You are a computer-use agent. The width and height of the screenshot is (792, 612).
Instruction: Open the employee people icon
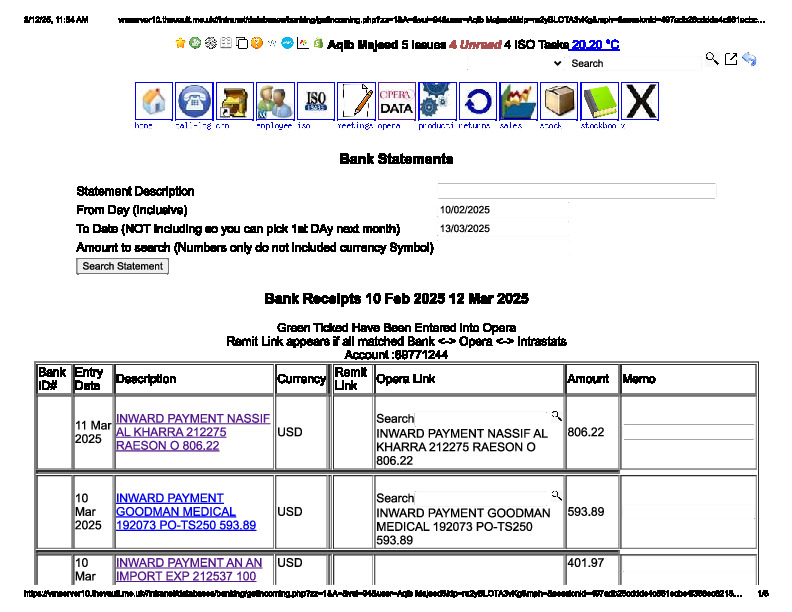click(275, 102)
